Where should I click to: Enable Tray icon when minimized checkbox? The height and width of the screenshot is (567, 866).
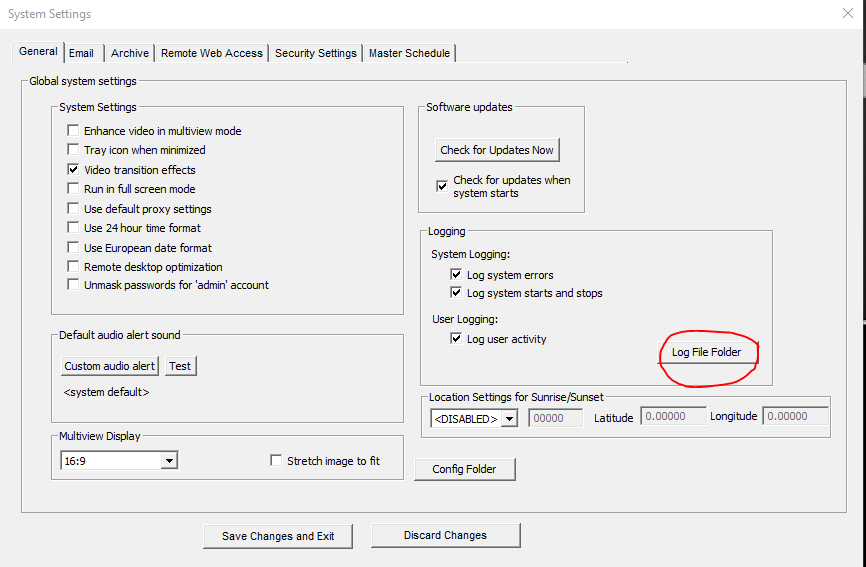point(73,150)
